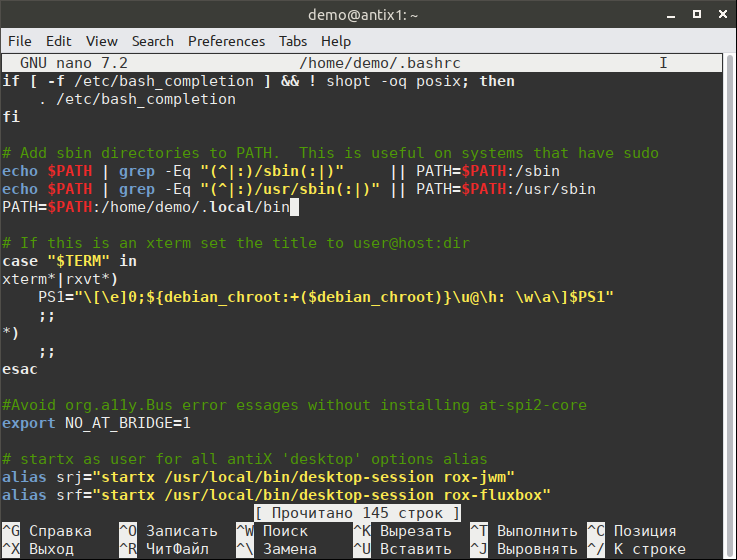This screenshot has width=737, height=560.
Task: Click the ^X Выход shortcut label
Action: tap(38, 549)
